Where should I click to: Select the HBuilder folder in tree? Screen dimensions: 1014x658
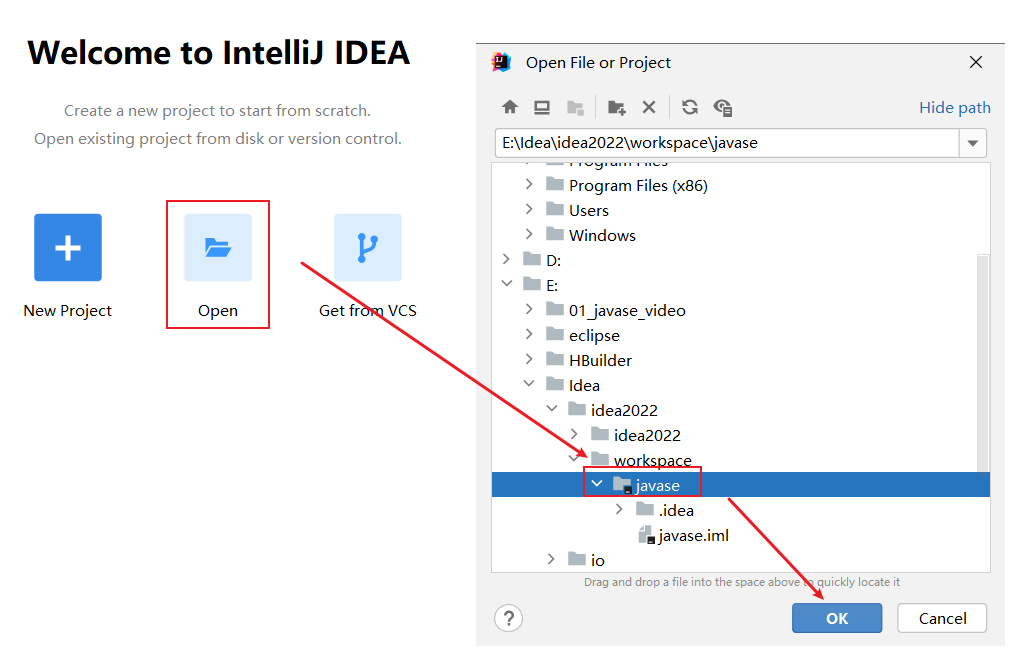pos(600,360)
